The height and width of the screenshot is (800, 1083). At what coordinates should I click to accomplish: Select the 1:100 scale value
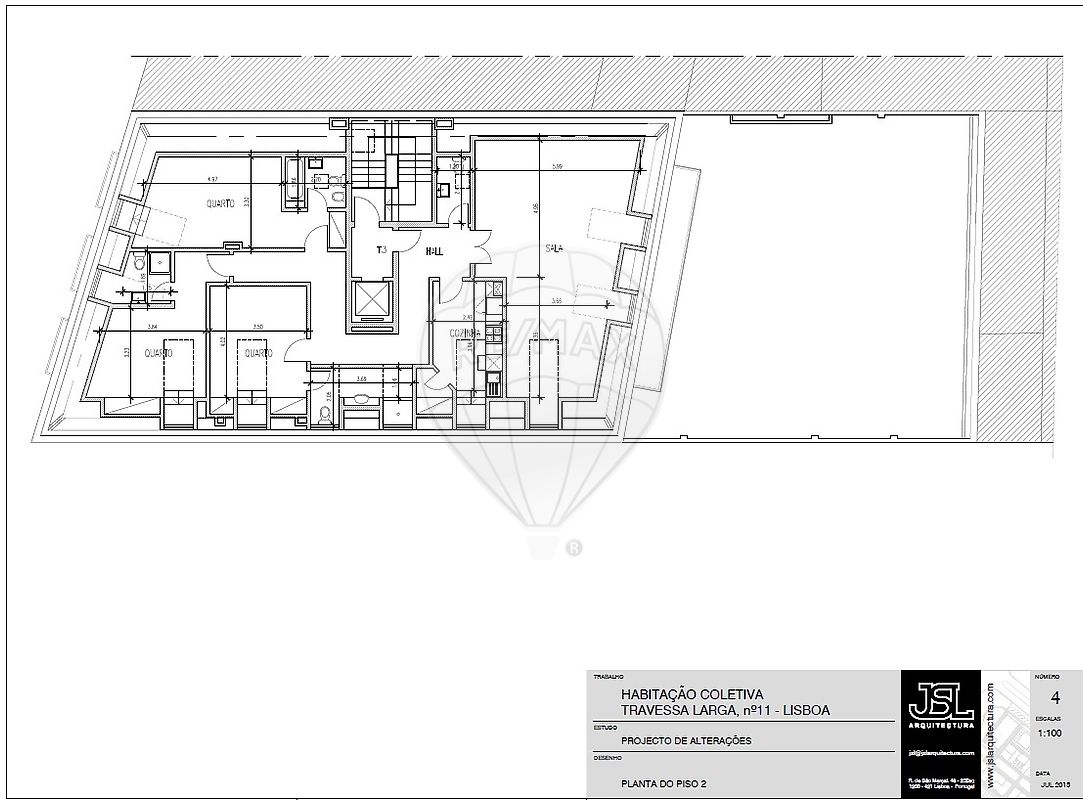tap(1049, 733)
